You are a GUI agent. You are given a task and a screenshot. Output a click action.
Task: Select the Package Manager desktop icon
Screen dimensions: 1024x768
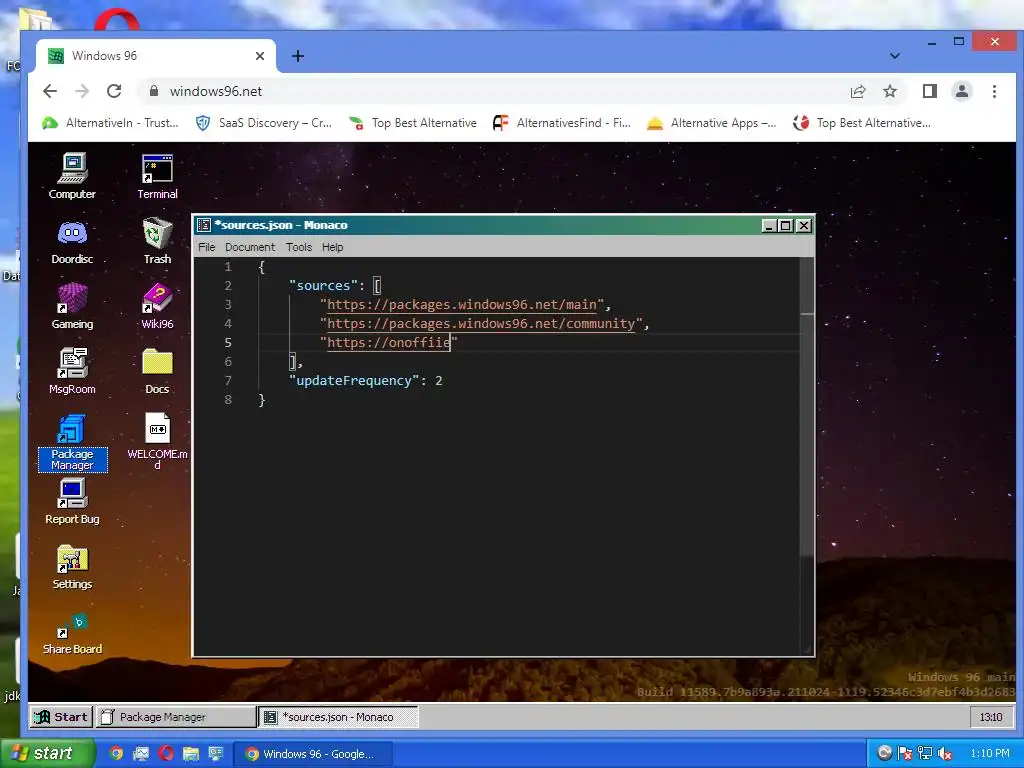pos(72,442)
